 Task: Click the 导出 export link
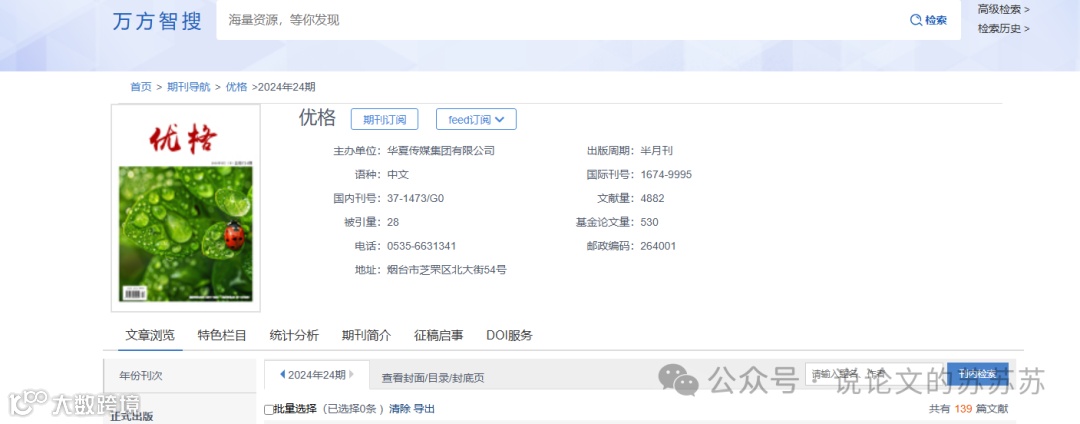point(424,409)
